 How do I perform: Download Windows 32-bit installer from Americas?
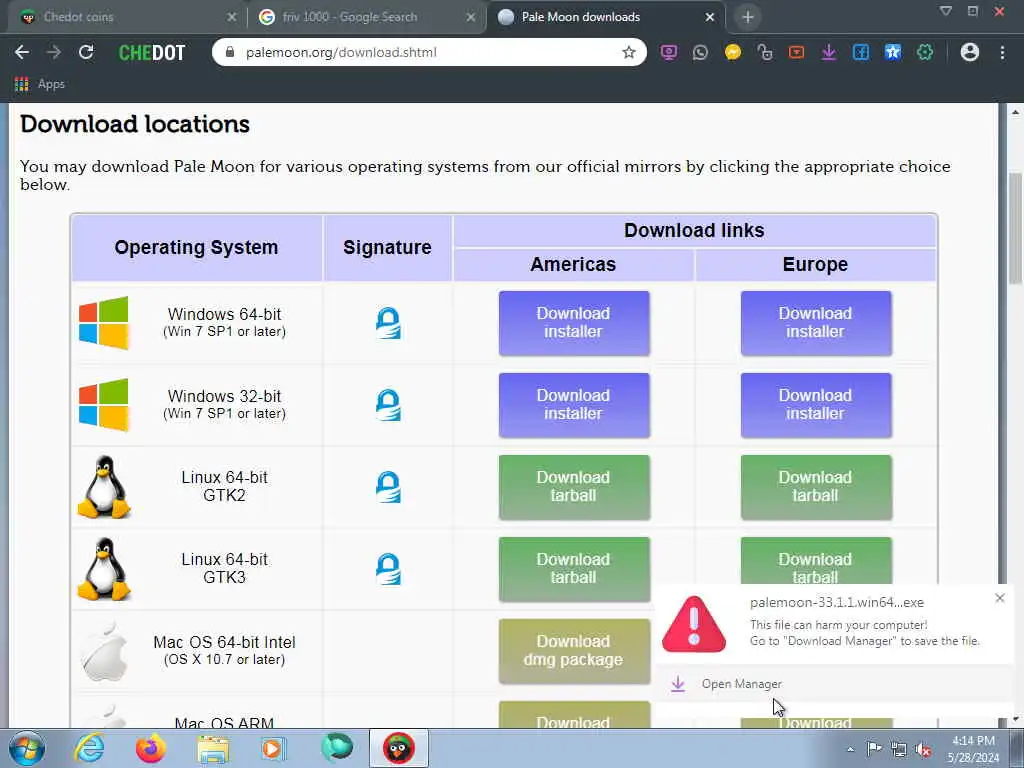[574, 405]
